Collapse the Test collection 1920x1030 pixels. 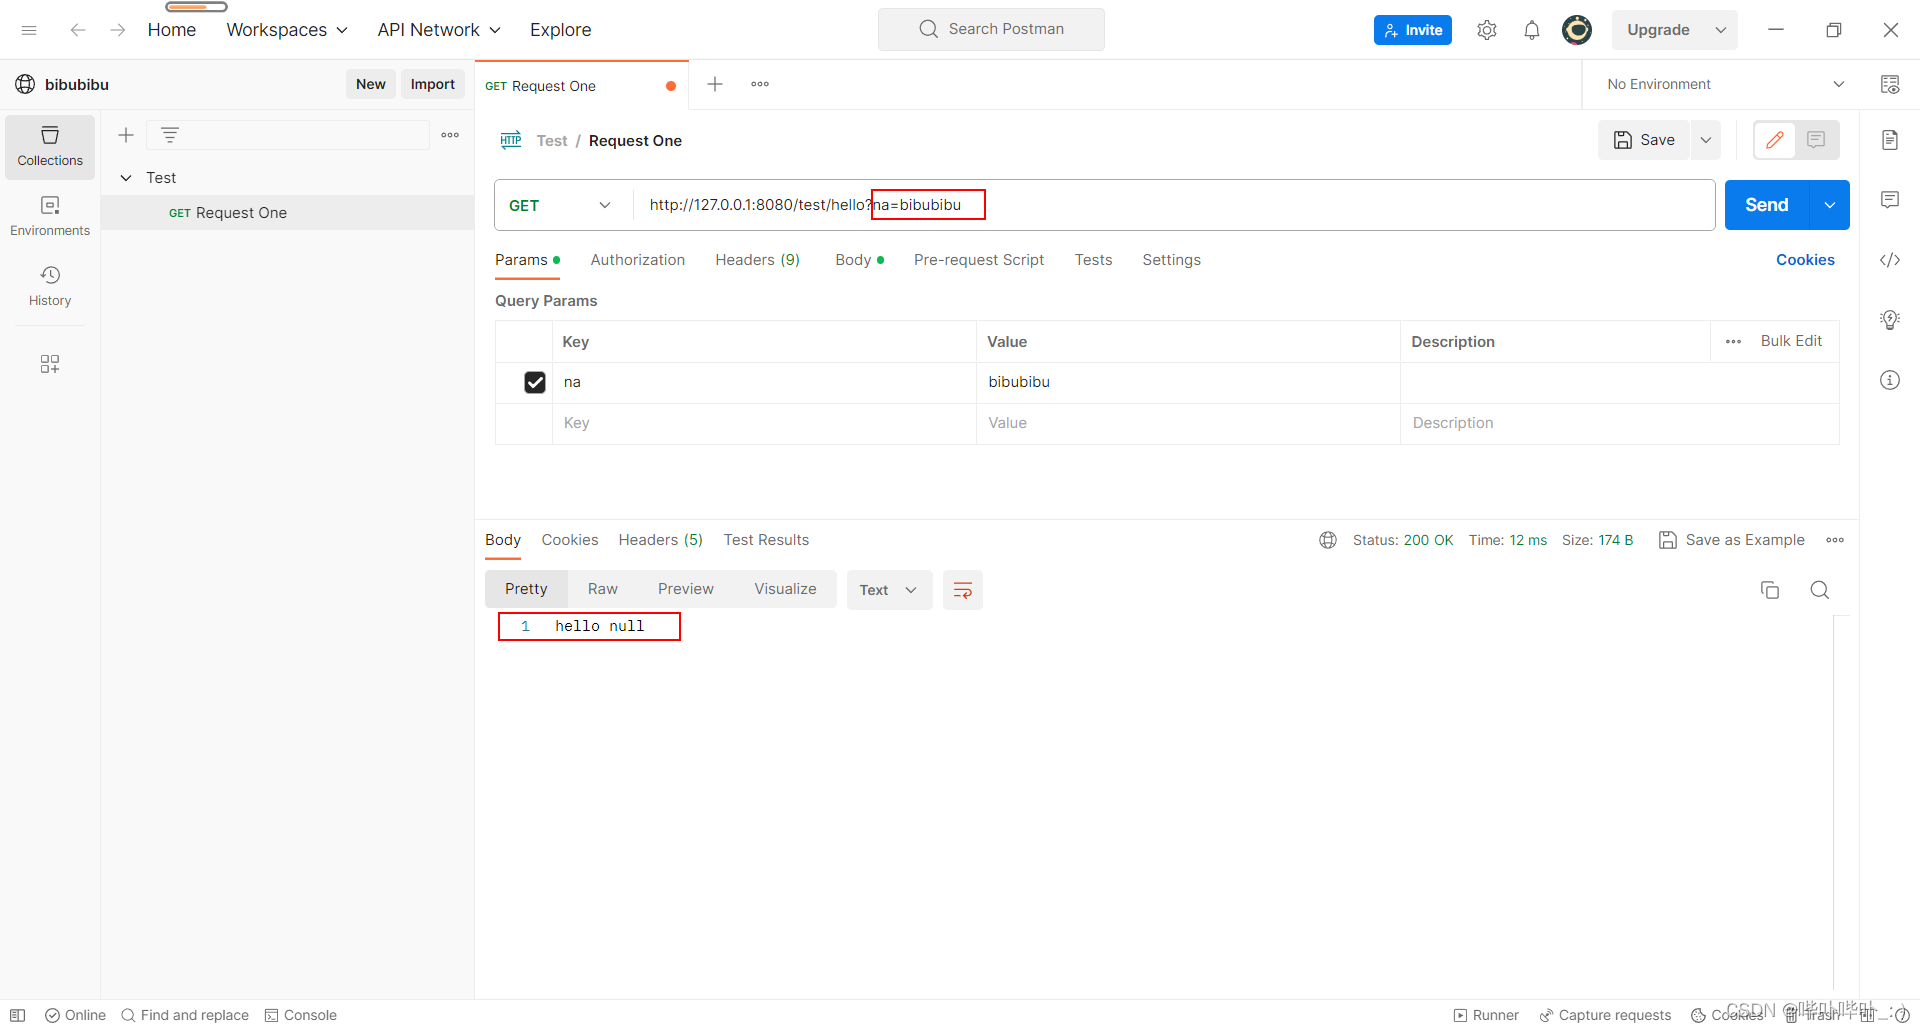coord(126,178)
